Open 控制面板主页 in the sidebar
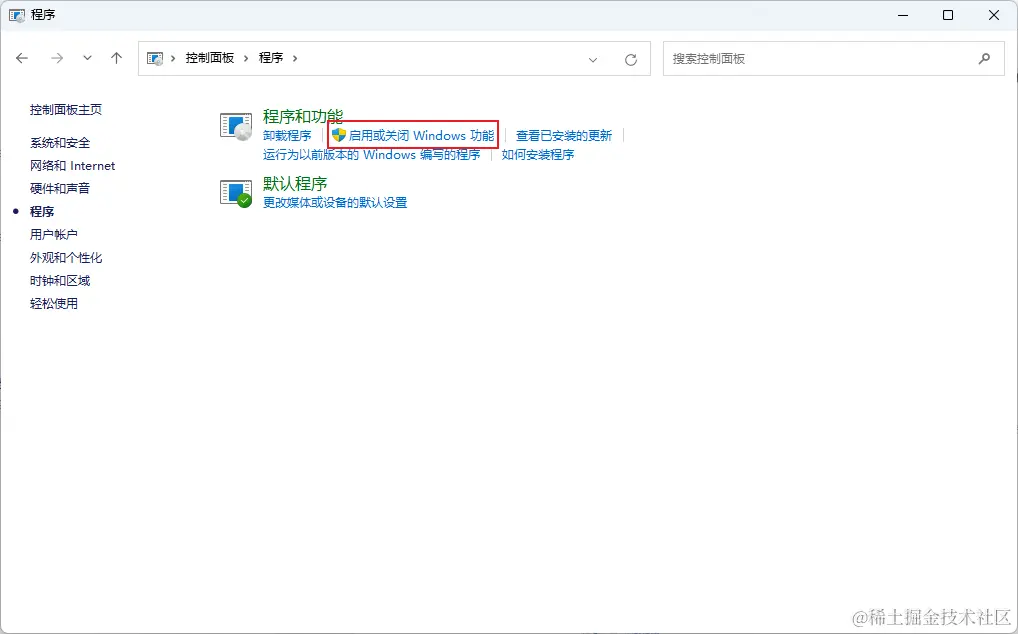 pyautogui.click(x=66, y=110)
